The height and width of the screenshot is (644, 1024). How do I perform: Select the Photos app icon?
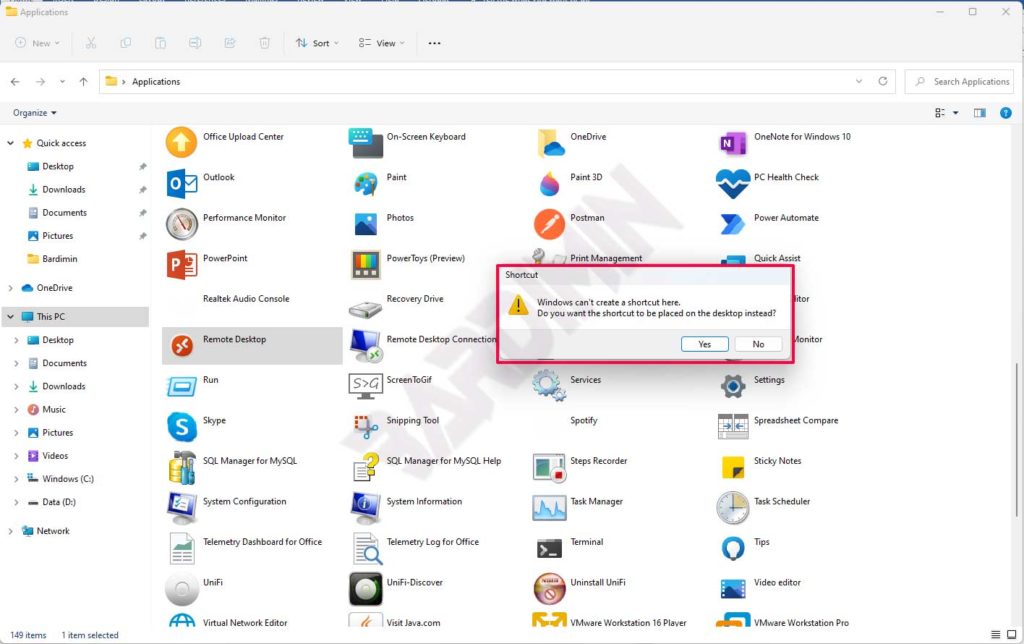pyautogui.click(x=366, y=224)
